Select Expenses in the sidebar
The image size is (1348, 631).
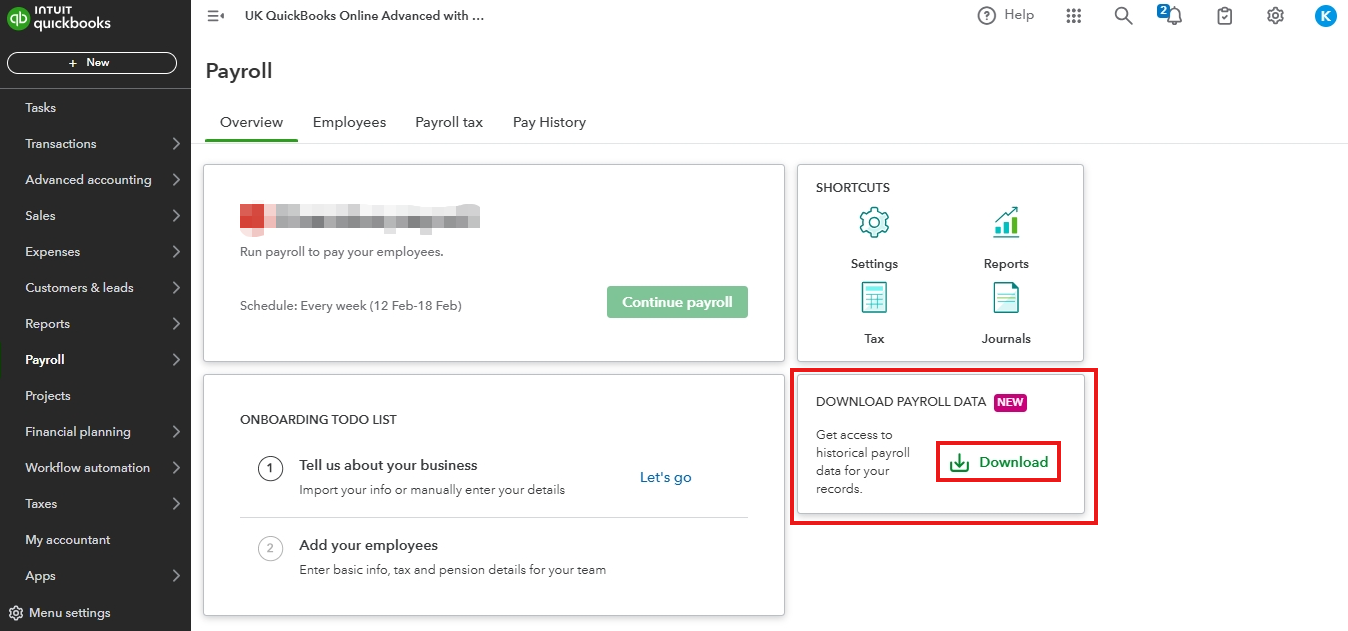point(52,252)
